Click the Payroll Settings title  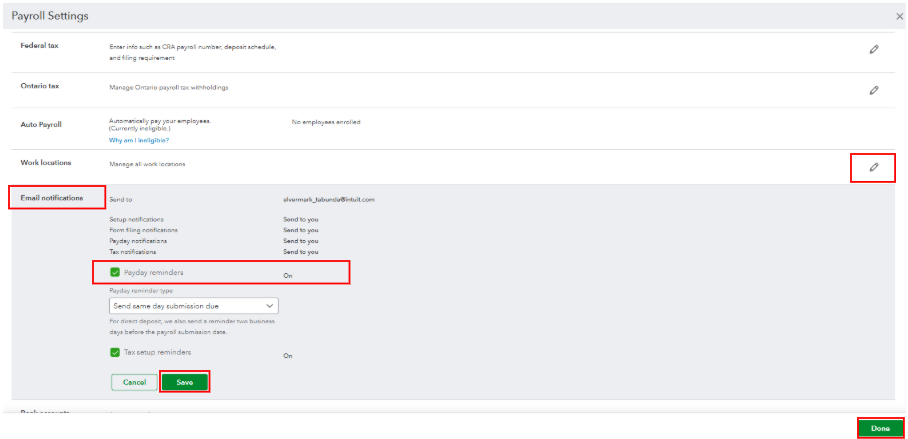(x=50, y=16)
